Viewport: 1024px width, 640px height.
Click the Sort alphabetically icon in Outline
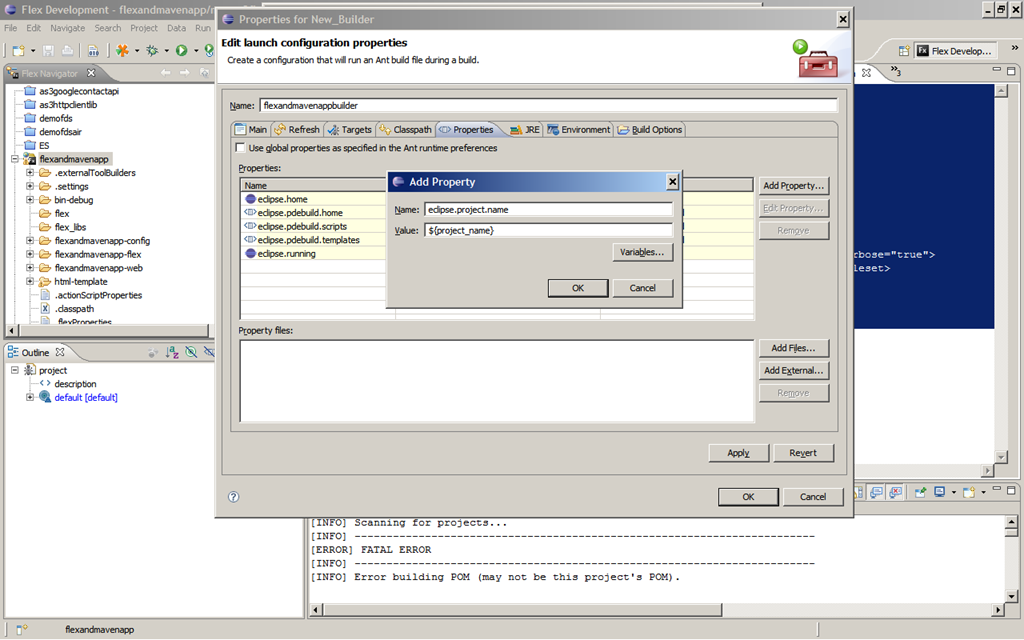coord(172,352)
